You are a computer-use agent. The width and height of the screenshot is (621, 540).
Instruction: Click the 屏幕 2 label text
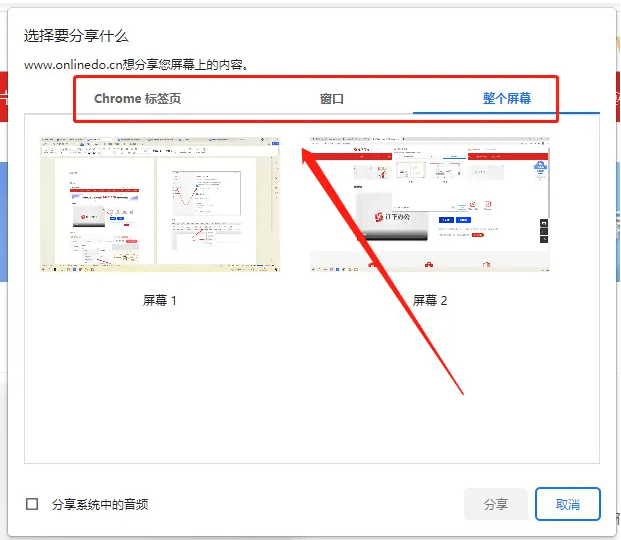pyautogui.click(x=430, y=300)
